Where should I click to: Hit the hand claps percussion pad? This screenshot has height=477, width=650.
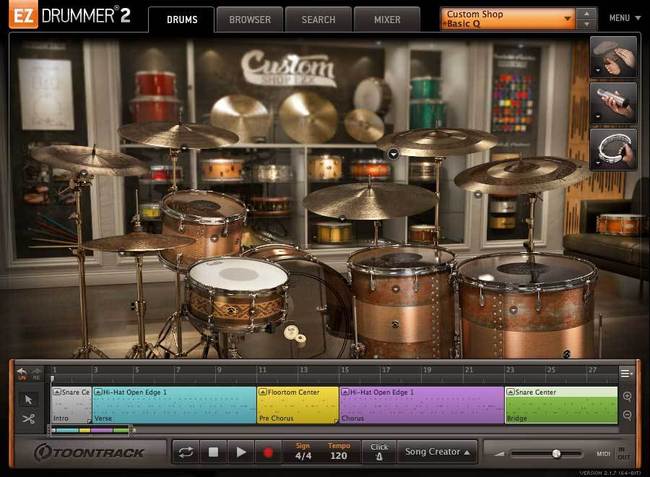pos(614,57)
